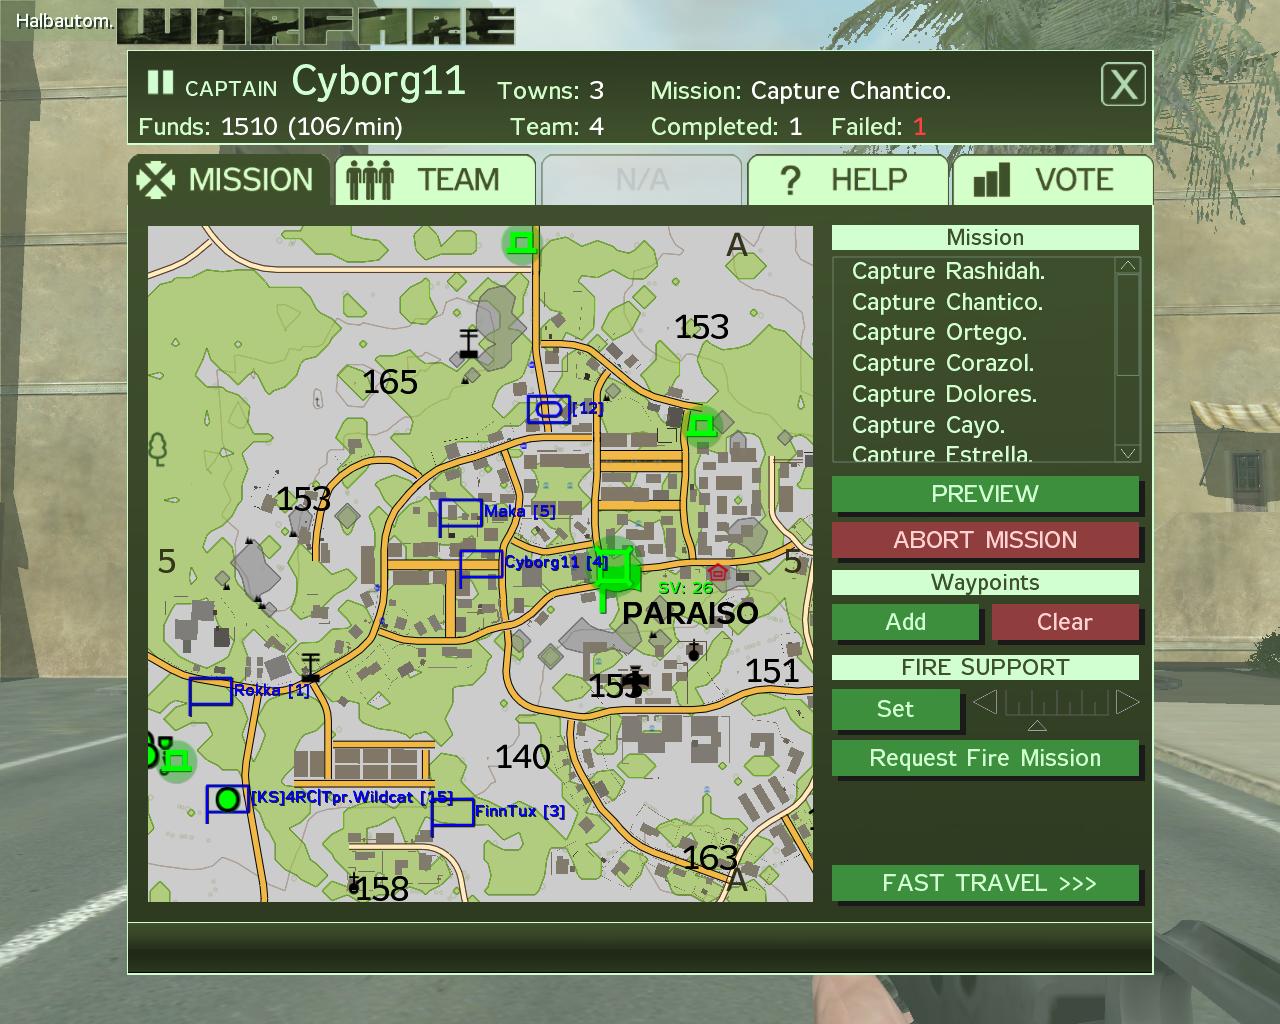Click the pause icon beside CAPTAIN
This screenshot has width=1280, height=1024.
tap(160, 82)
